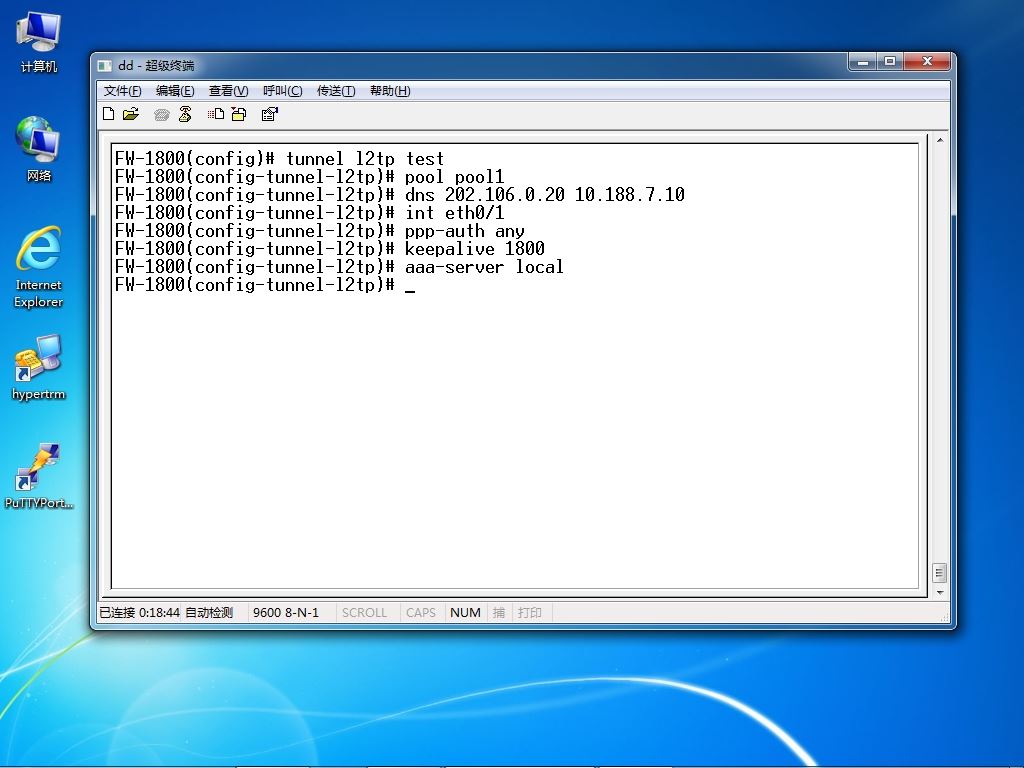The height and width of the screenshot is (768, 1024).
Task: Click the 打印 status indicator
Action: 530,613
